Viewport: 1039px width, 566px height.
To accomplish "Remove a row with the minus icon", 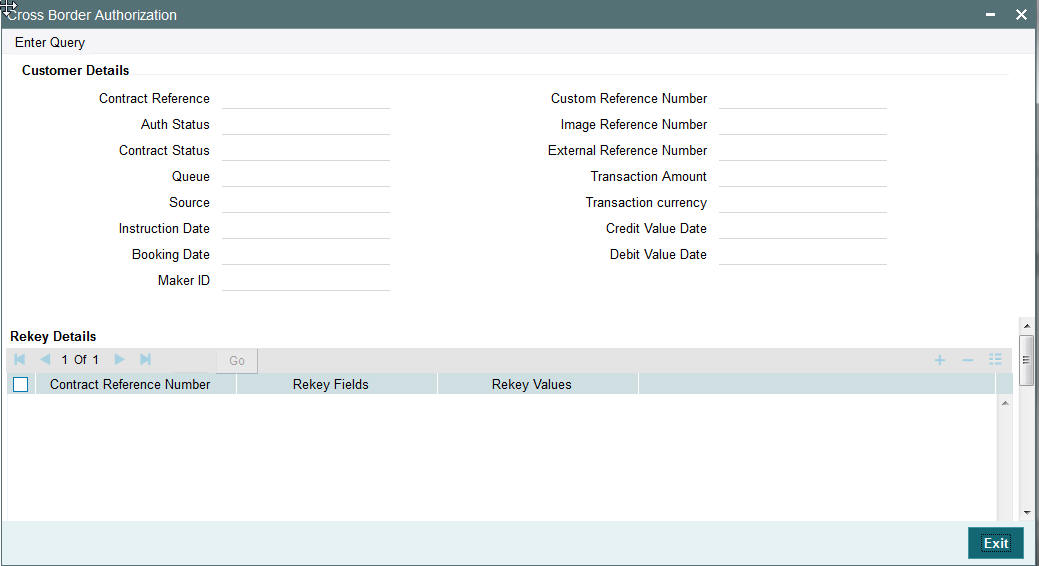I will [x=967, y=360].
